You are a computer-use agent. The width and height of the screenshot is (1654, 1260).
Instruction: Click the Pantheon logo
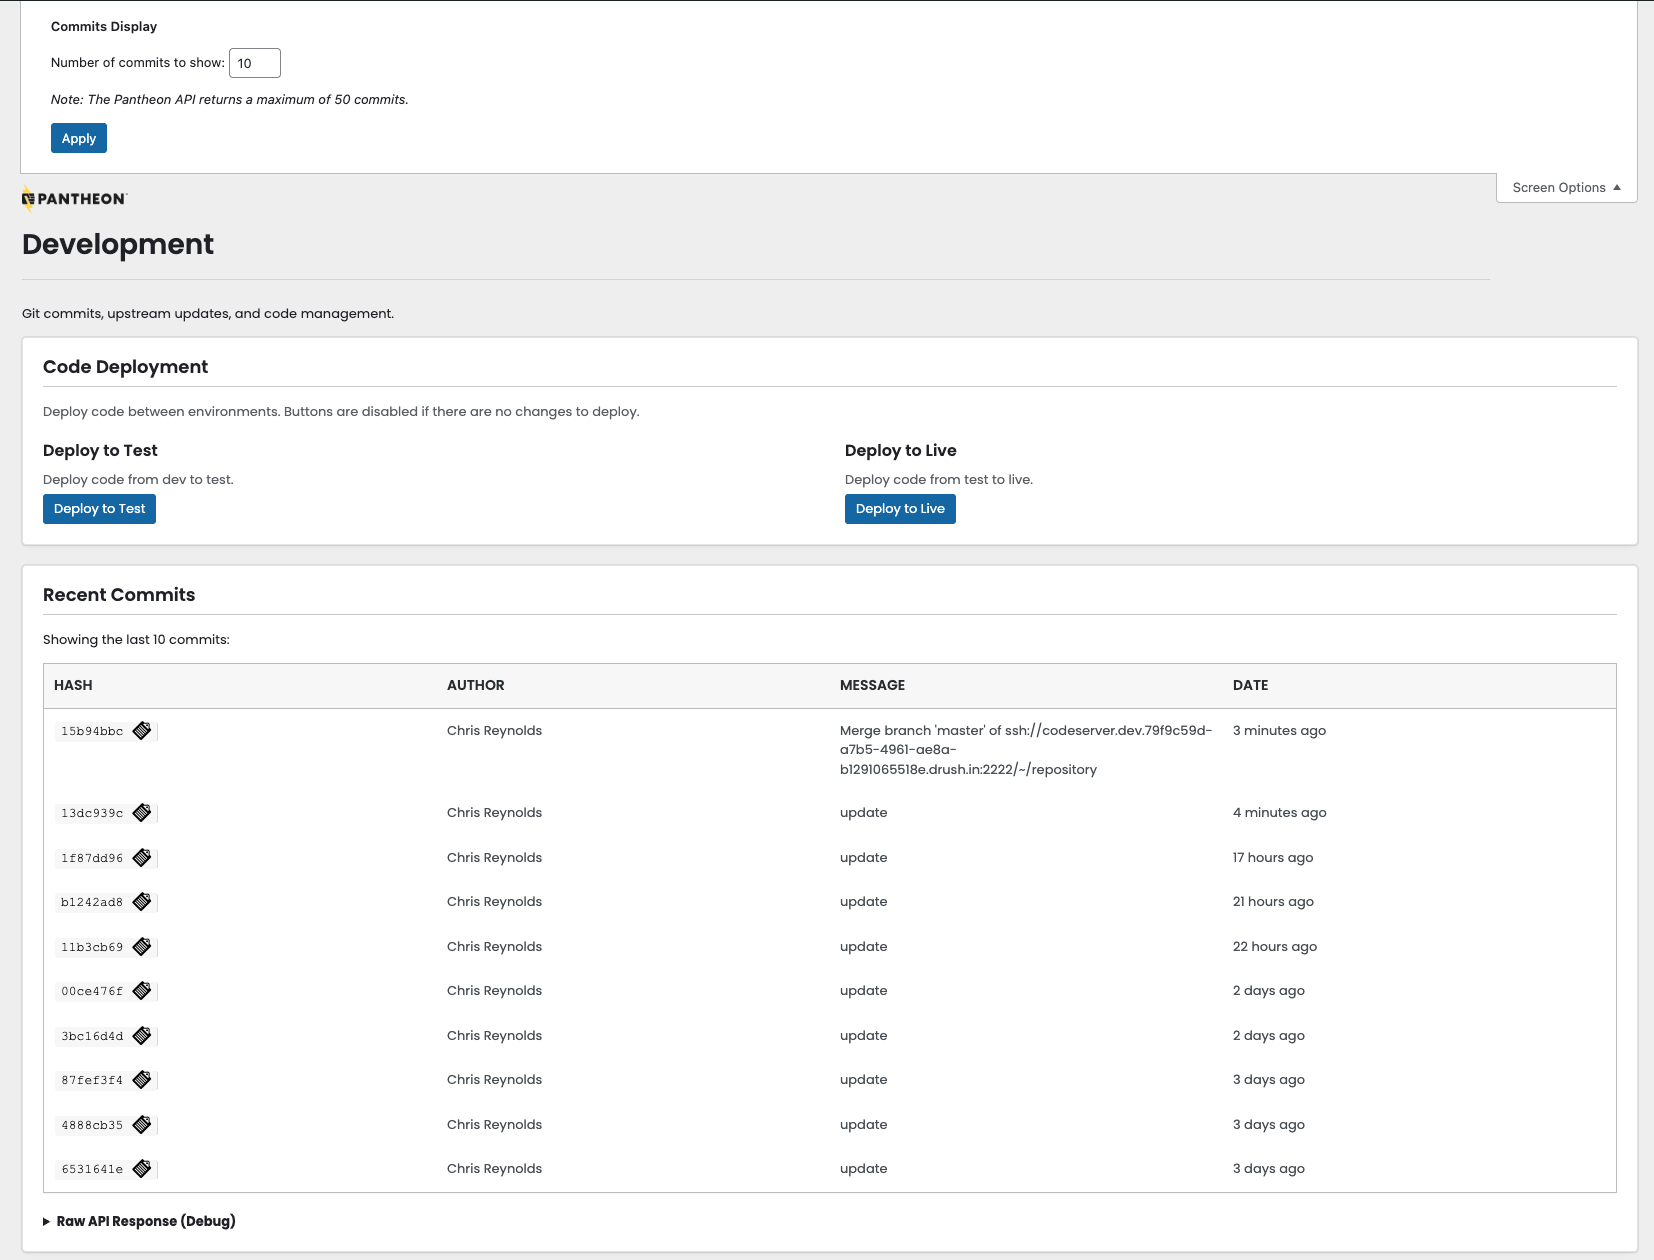[x=74, y=198]
